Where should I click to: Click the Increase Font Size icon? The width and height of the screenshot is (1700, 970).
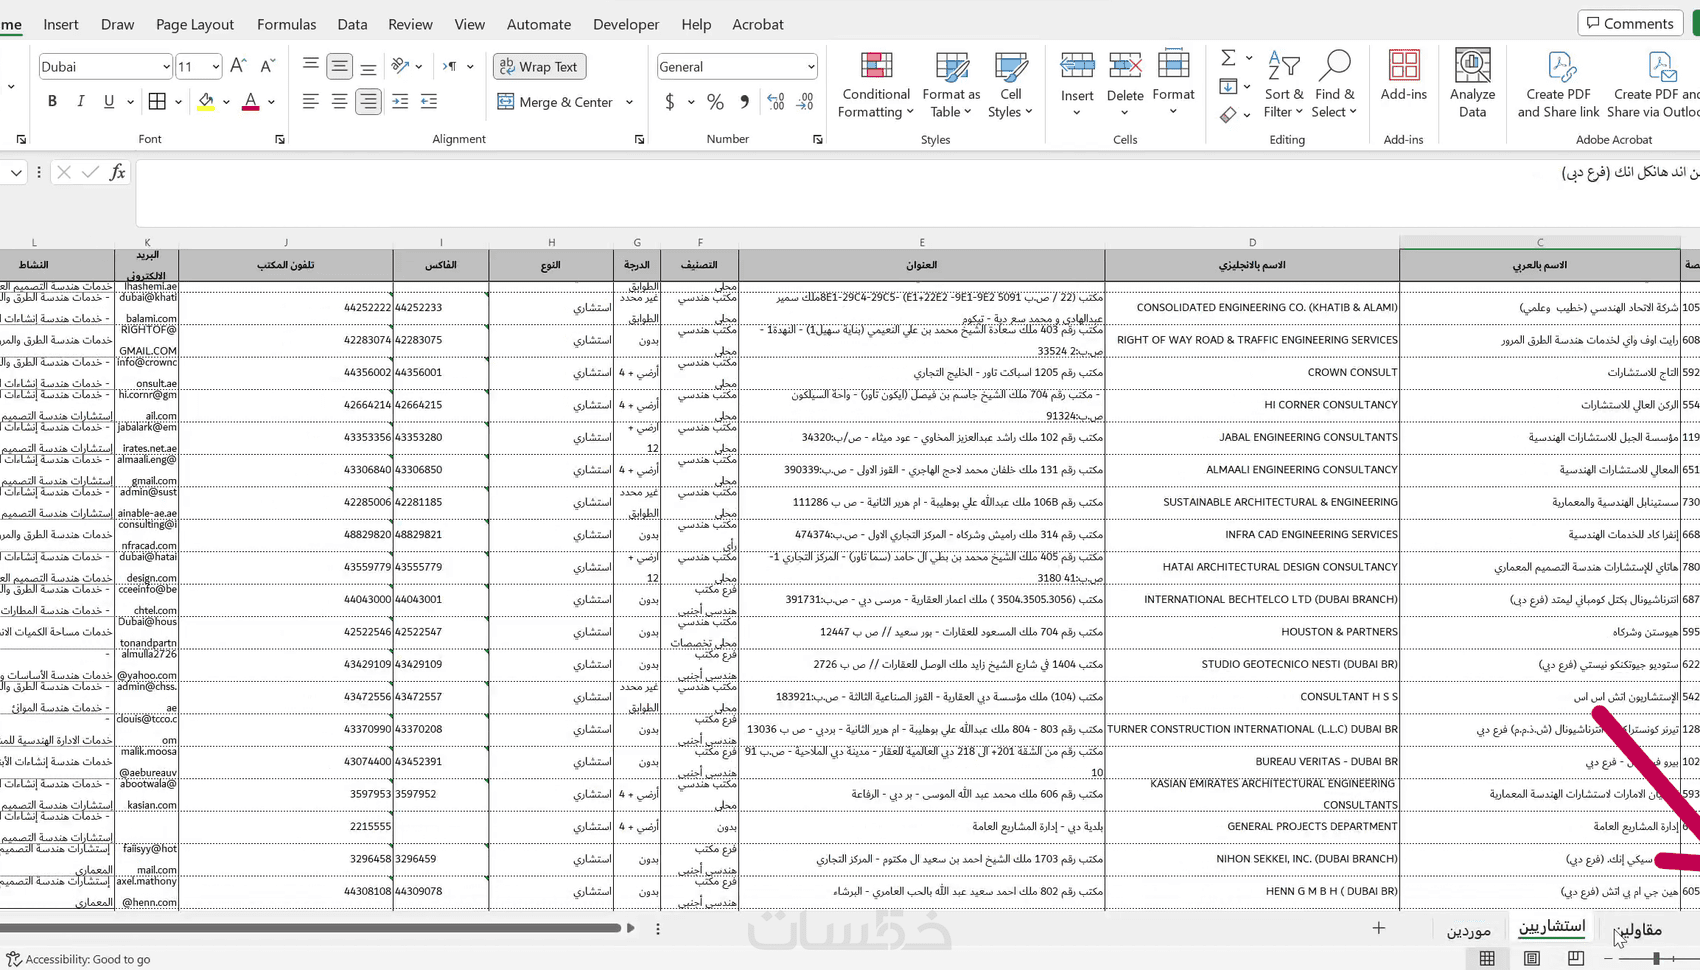[238, 66]
